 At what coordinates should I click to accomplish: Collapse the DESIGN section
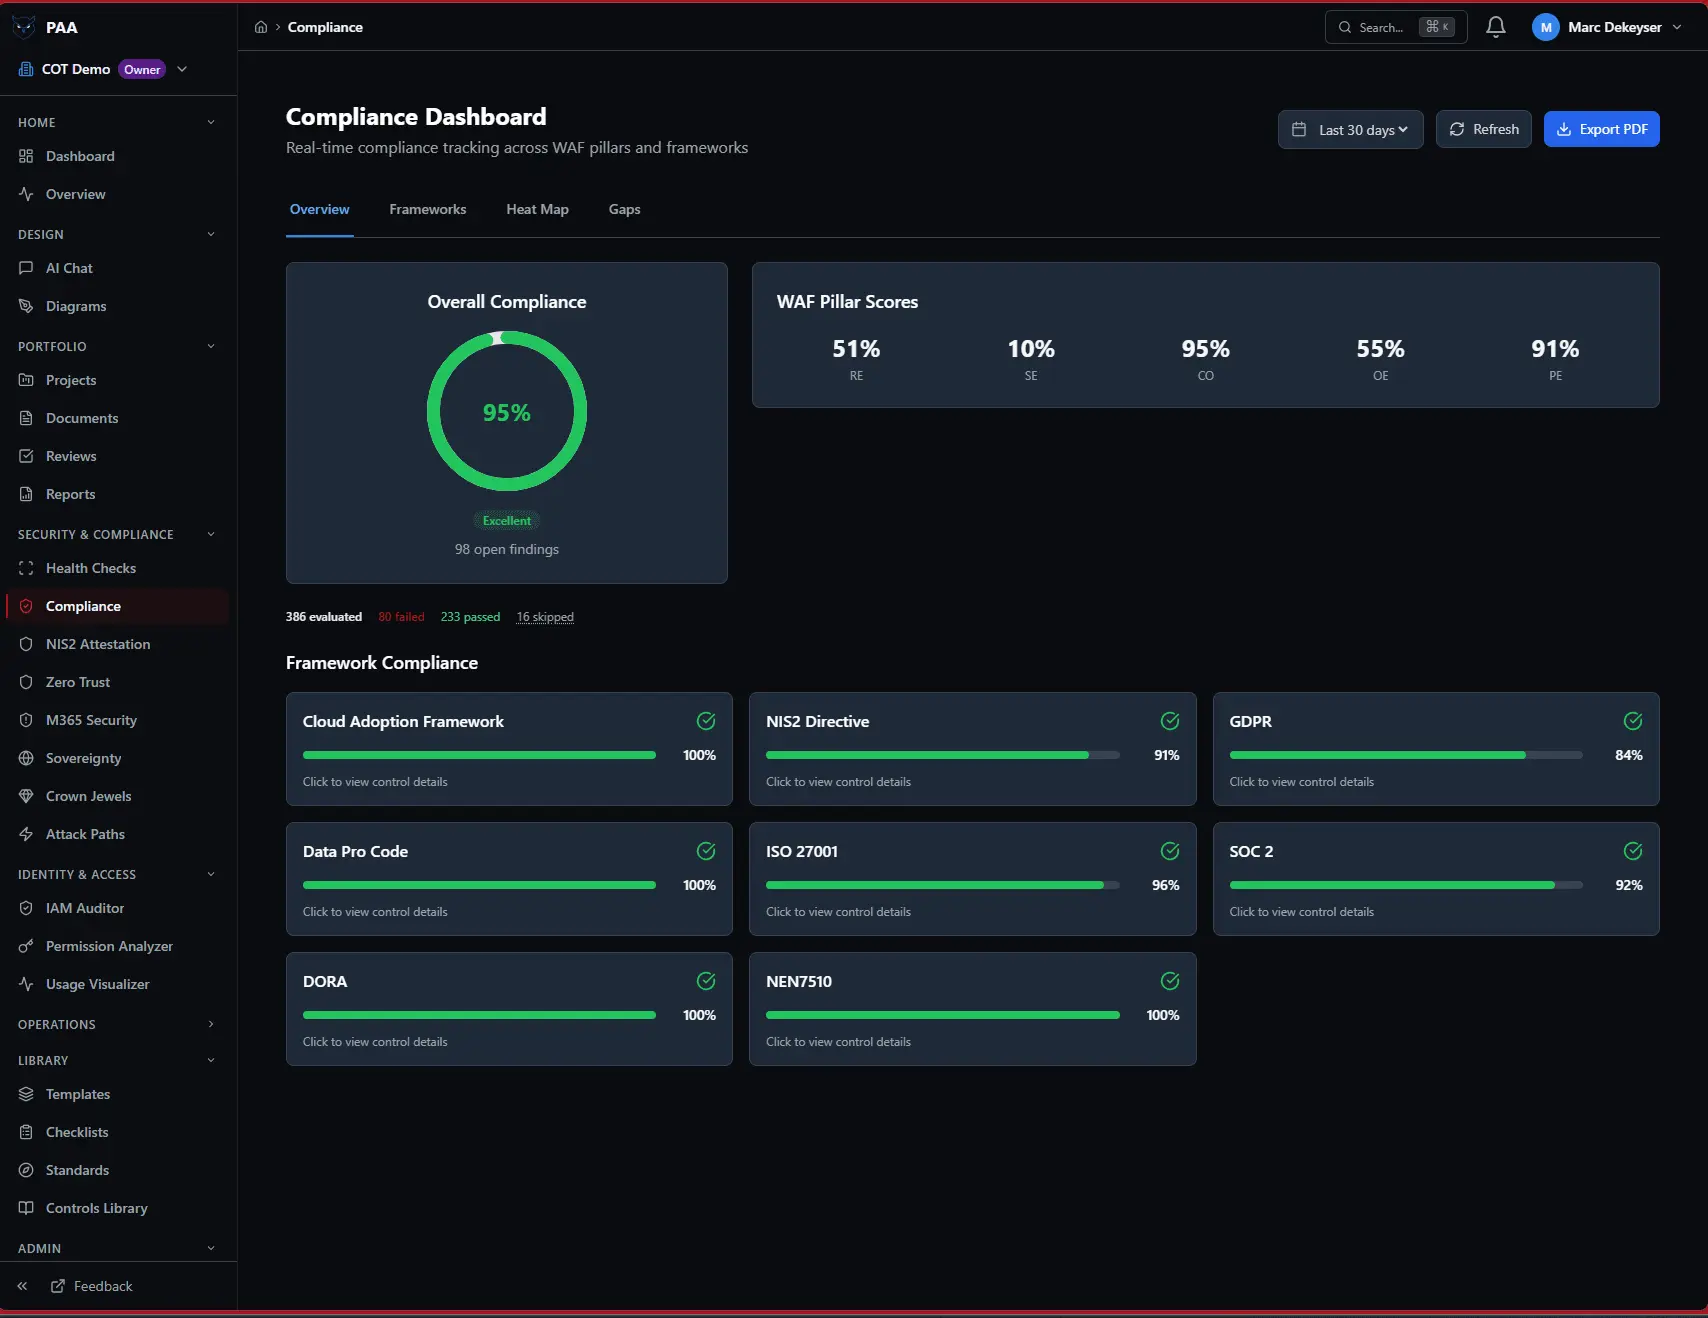tap(211, 234)
